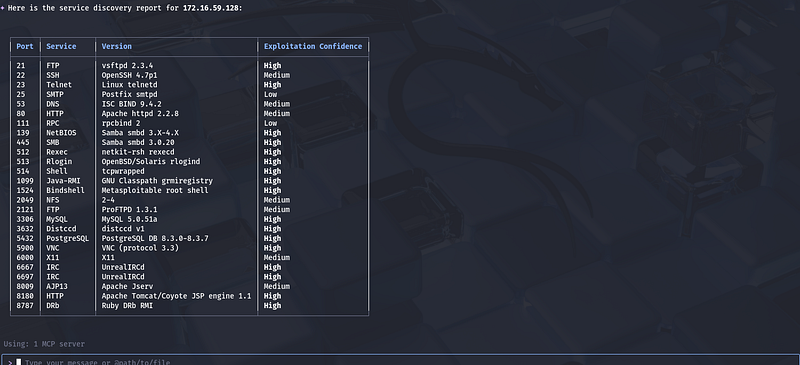The image size is (800, 365).
Task: Click 'Apache httpd 2.2.8' version cell
Action: [140, 114]
